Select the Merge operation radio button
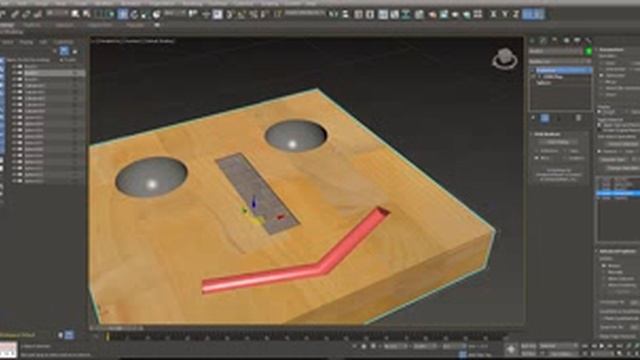This screenshot has width=640, height=360. coord(602,82)
